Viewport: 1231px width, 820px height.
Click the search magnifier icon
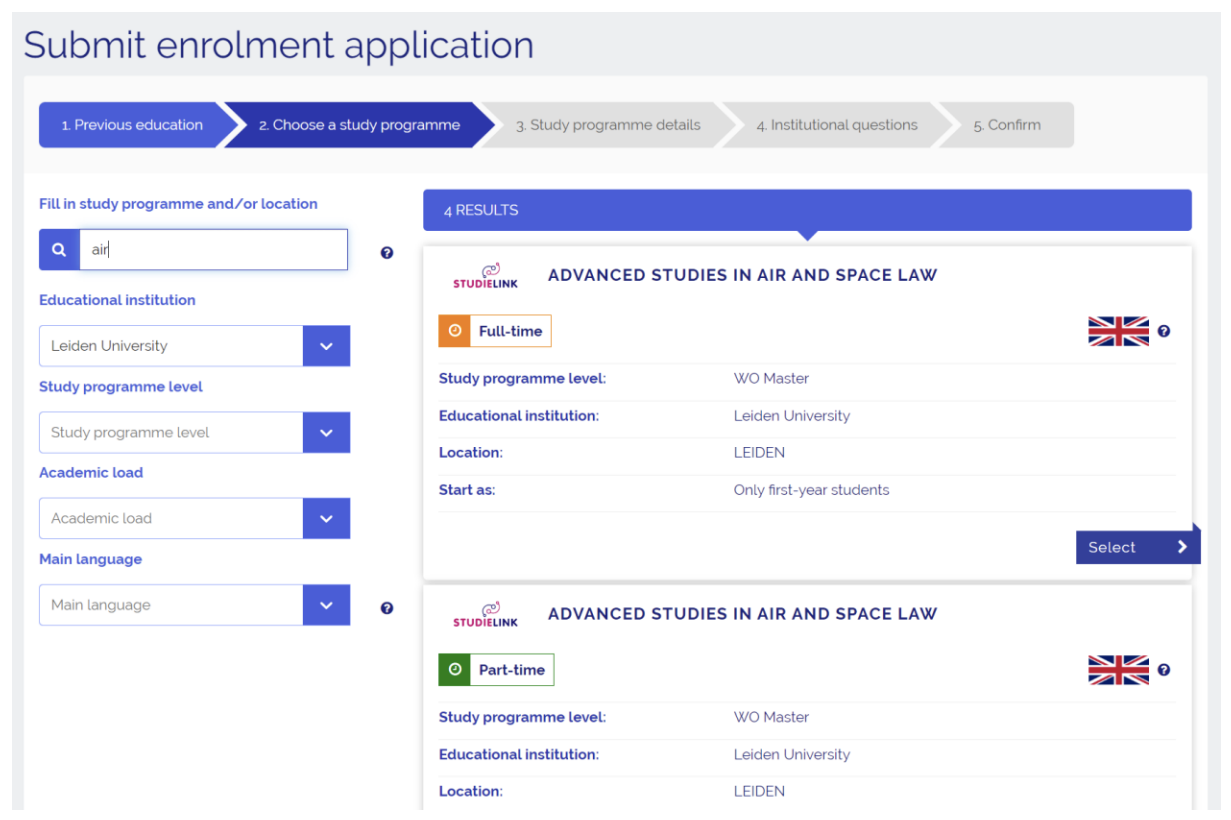(59, 250)
